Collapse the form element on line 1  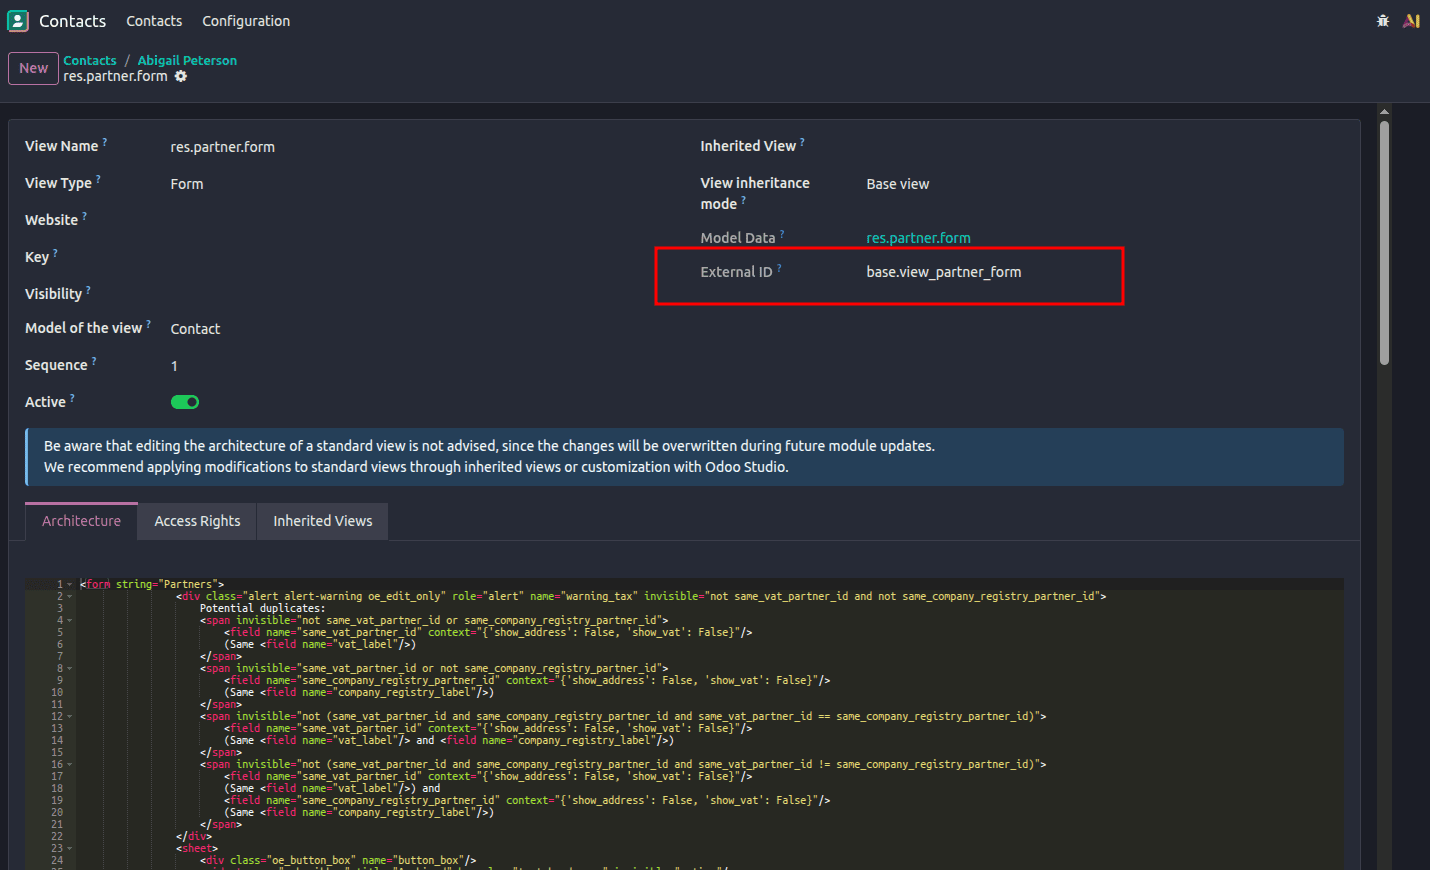[67, 583]
